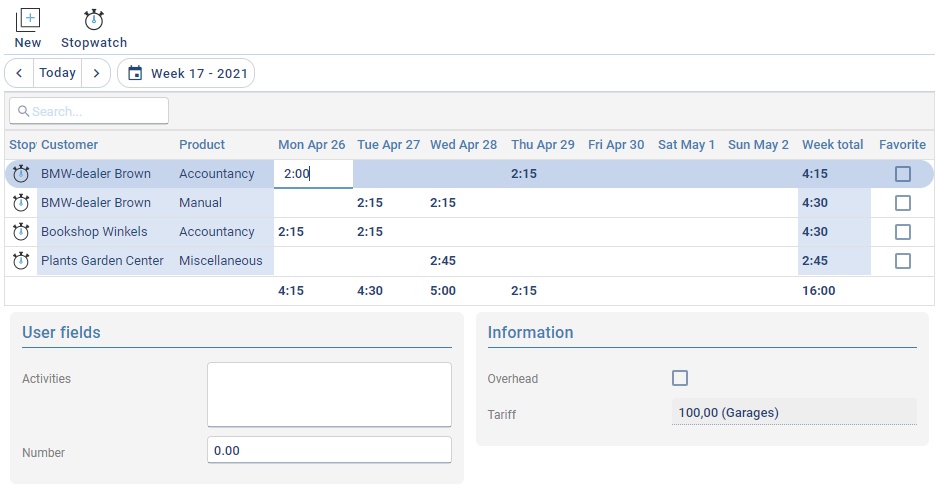Click the Mon Apr 26 column header

312,145
